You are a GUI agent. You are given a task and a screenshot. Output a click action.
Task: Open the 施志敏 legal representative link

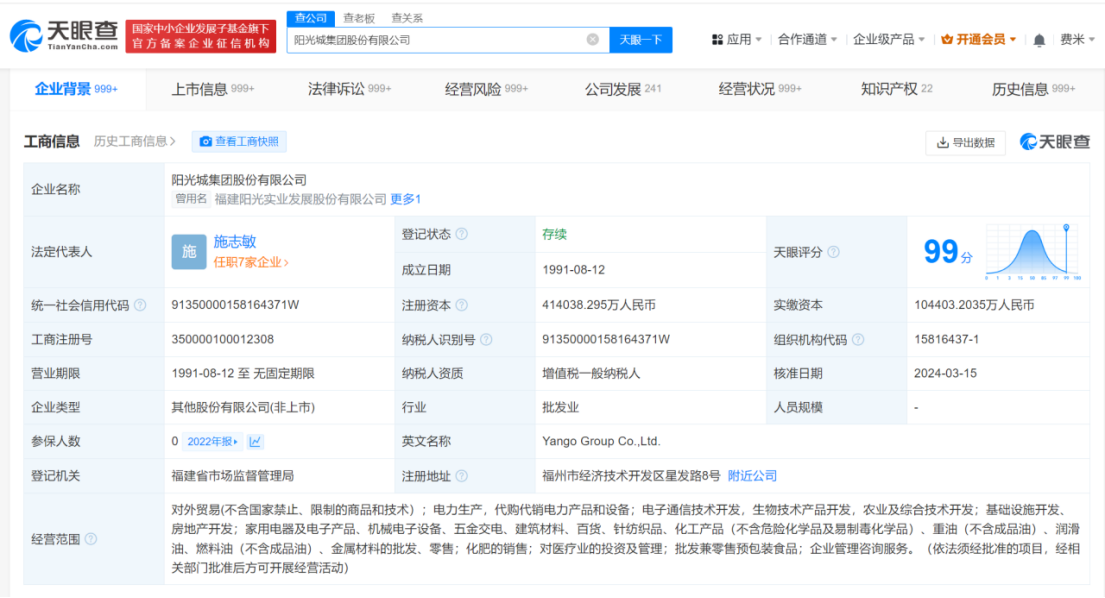point(235,242)
